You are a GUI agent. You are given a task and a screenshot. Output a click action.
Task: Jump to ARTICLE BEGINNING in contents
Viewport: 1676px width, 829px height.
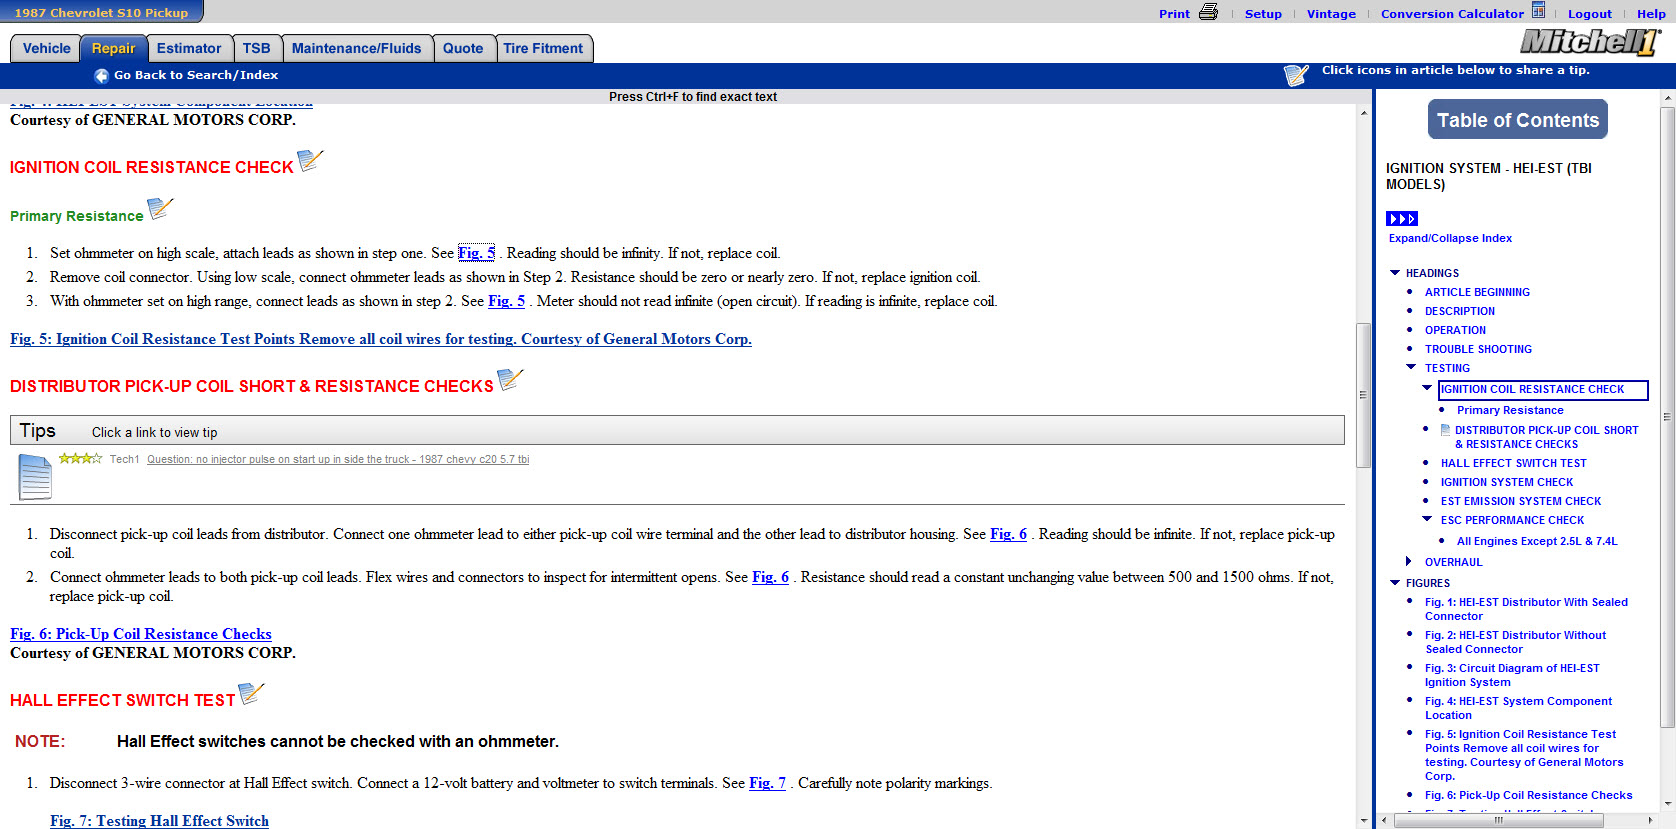(1477, 292)
